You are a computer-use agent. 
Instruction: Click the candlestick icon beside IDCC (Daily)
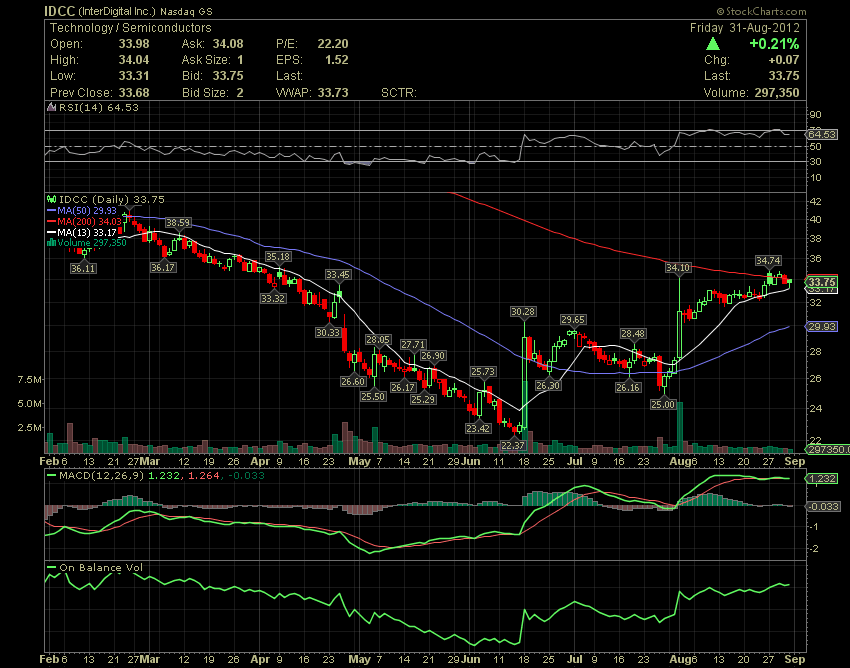[51, 200]
